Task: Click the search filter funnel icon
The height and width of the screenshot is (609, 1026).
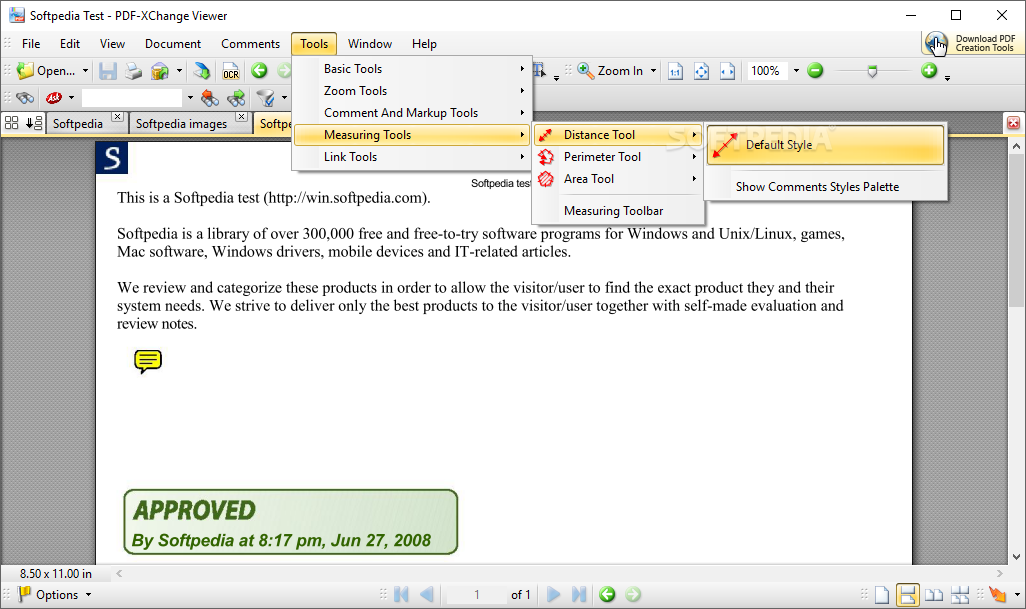Action: pyautogui.click(x=265, y=98)
